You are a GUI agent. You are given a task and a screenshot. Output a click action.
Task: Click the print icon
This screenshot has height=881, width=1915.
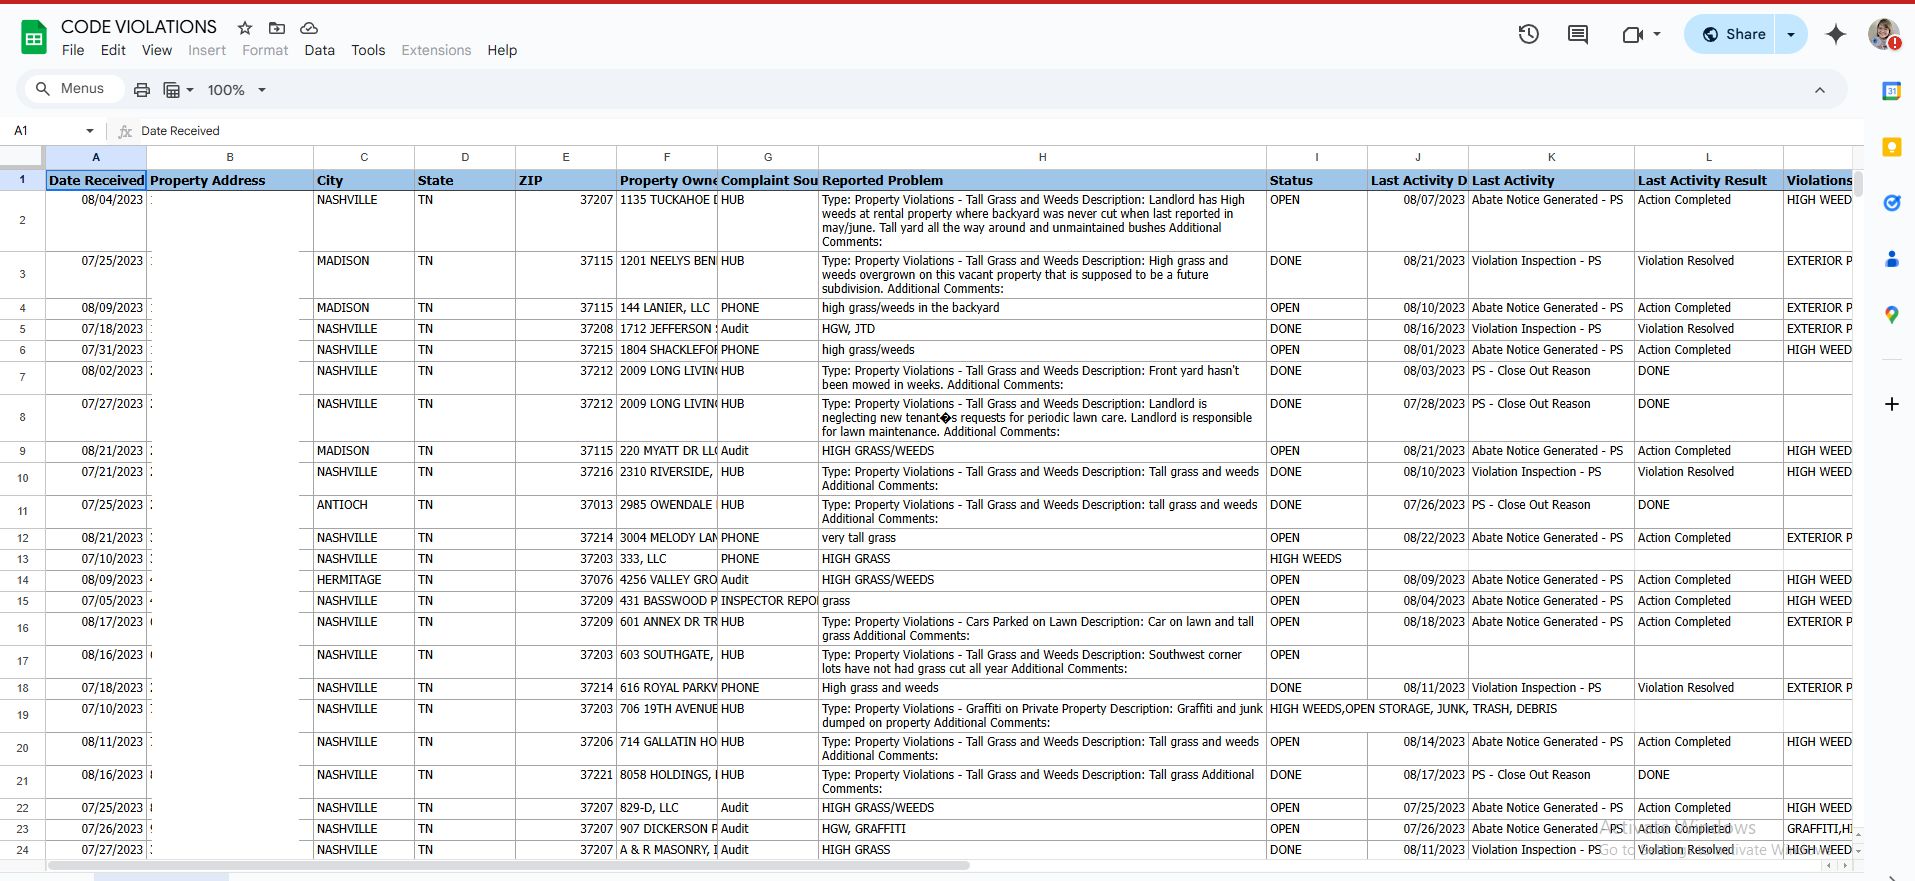point(142,90)
